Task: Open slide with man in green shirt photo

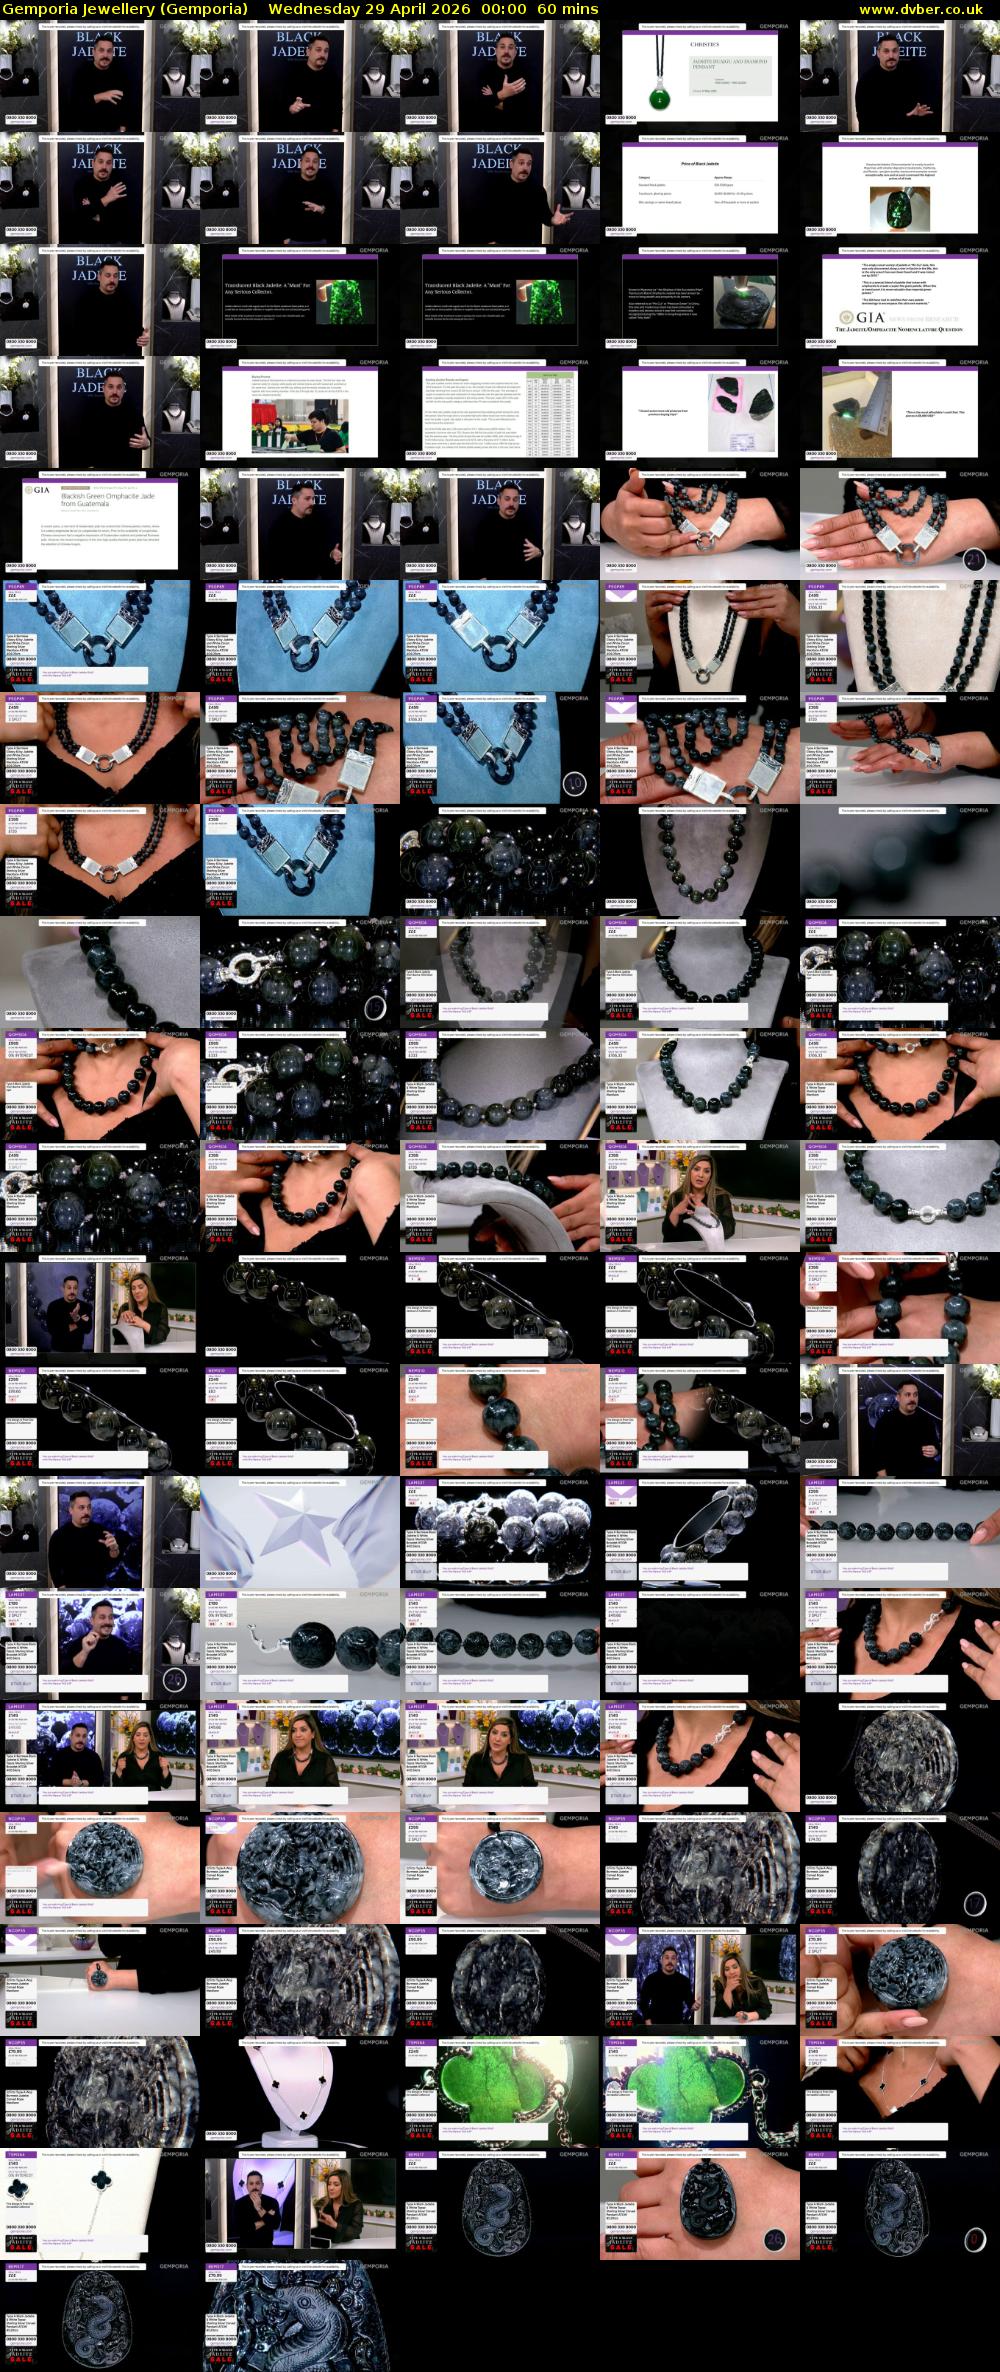Action: click(x=300, y=412)
